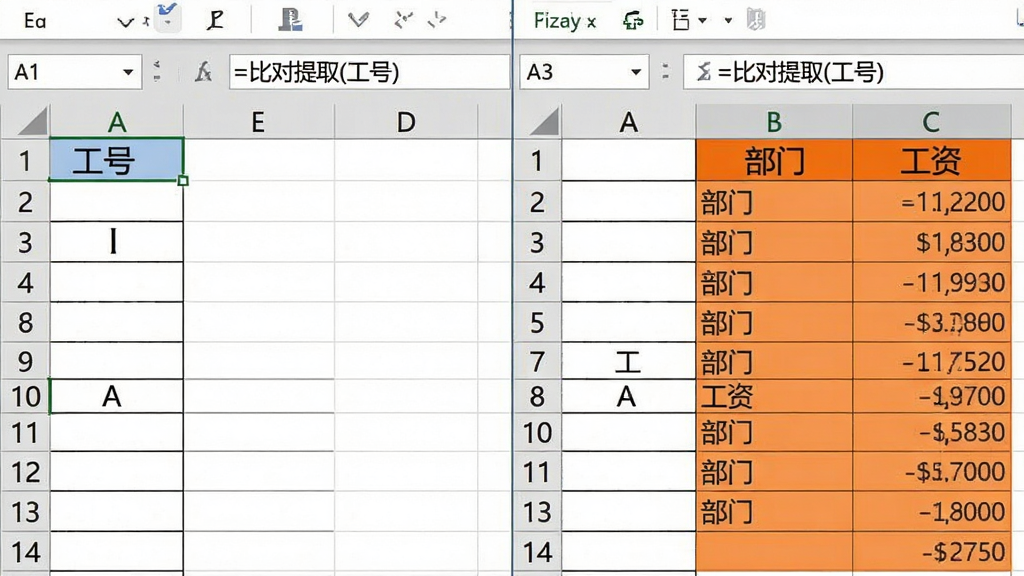
Task: Select the cell showing $1,8300
Action: (x=931, y=242)
